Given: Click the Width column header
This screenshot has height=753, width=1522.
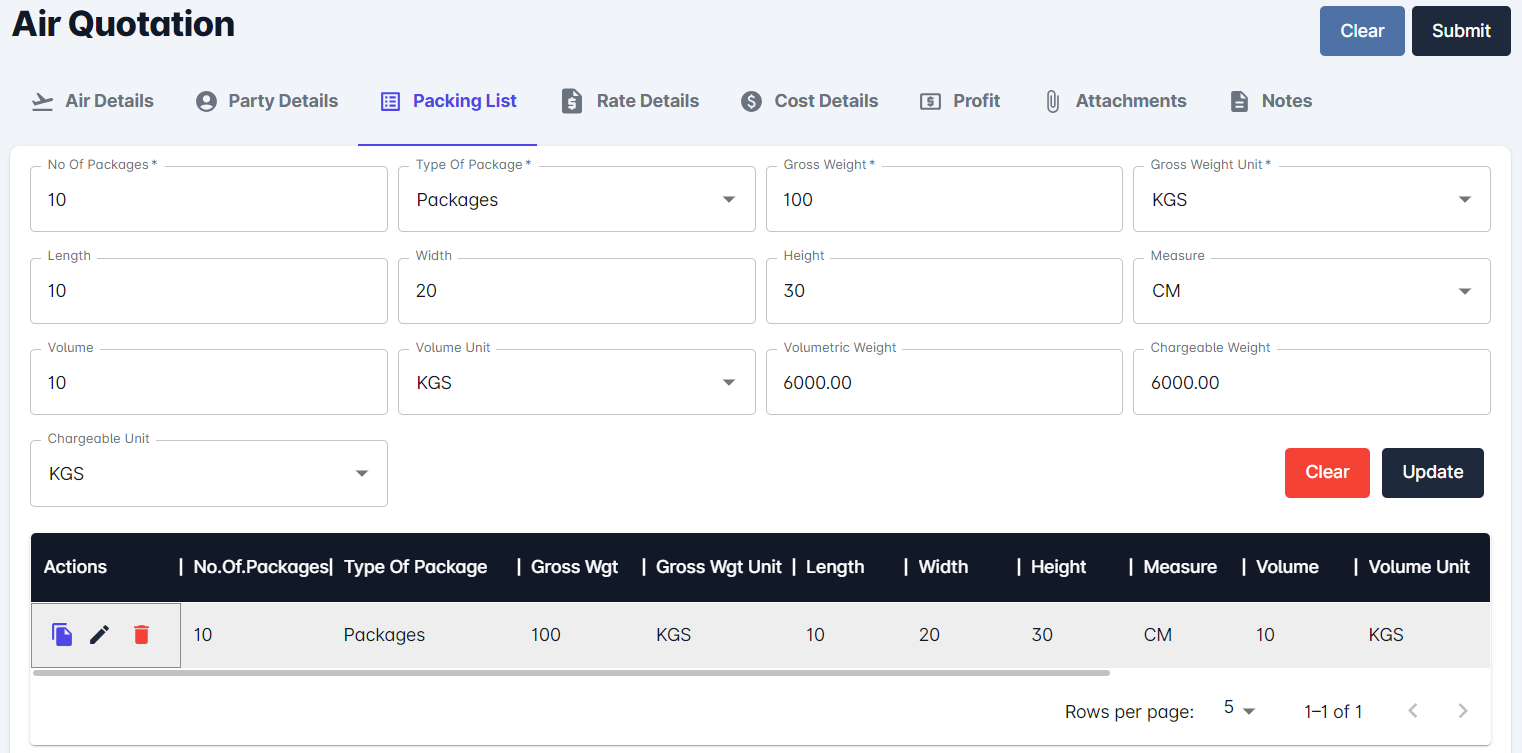Looking at the screenshot, I should (943, 567).
